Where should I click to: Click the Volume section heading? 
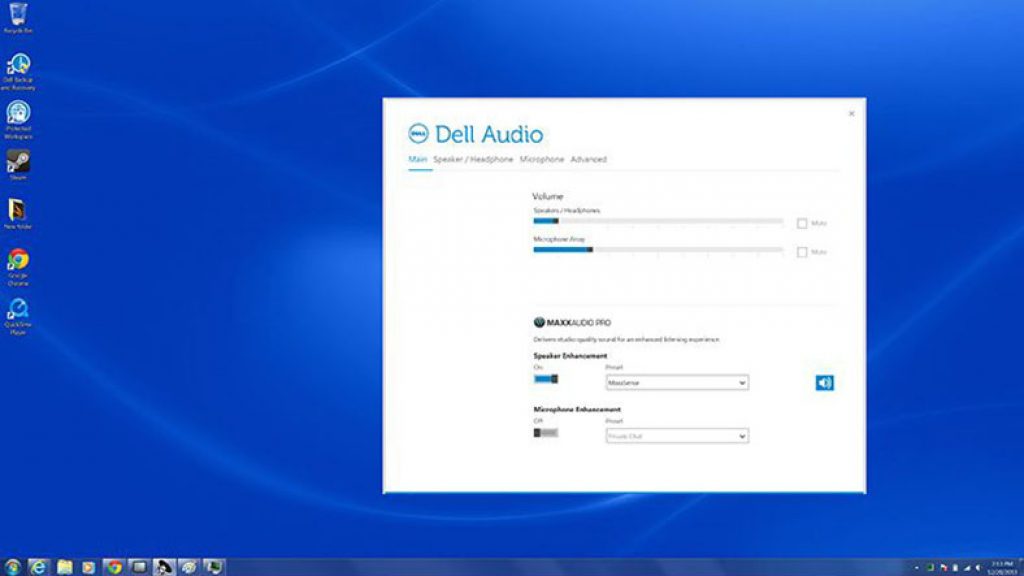click(x=547, y=196)
